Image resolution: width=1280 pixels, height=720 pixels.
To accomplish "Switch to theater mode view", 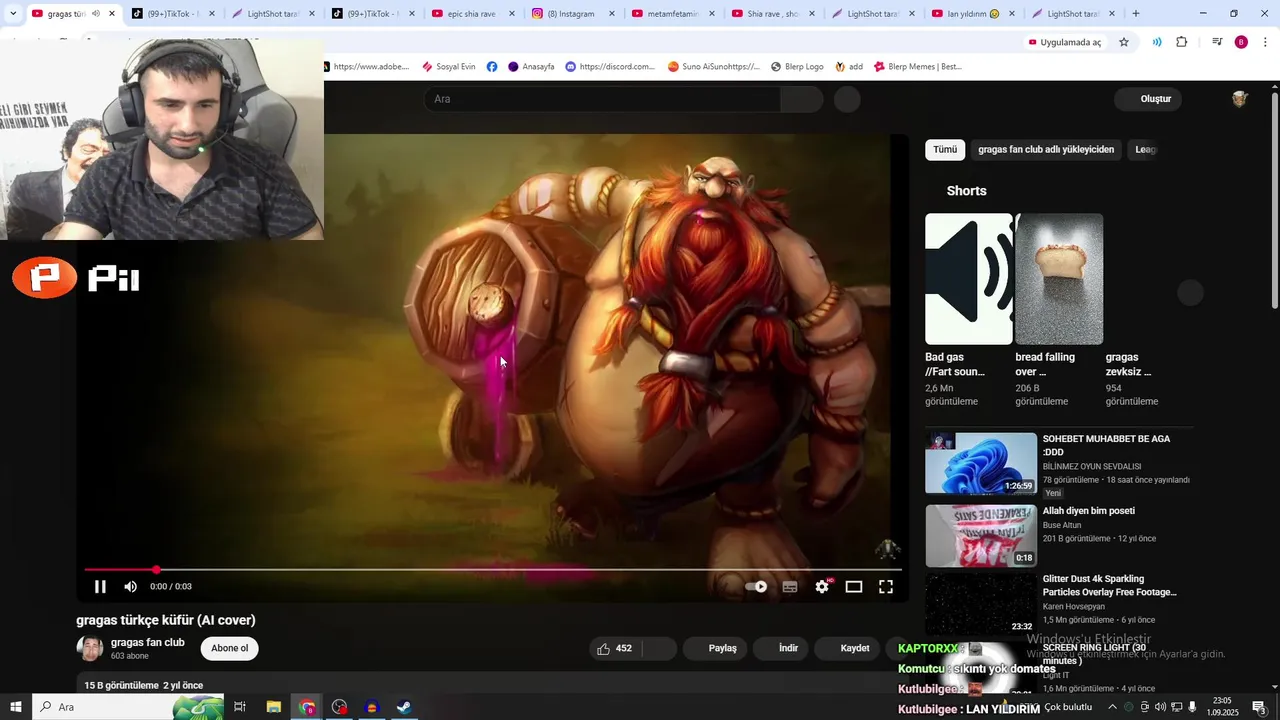I will pos(854,587).
